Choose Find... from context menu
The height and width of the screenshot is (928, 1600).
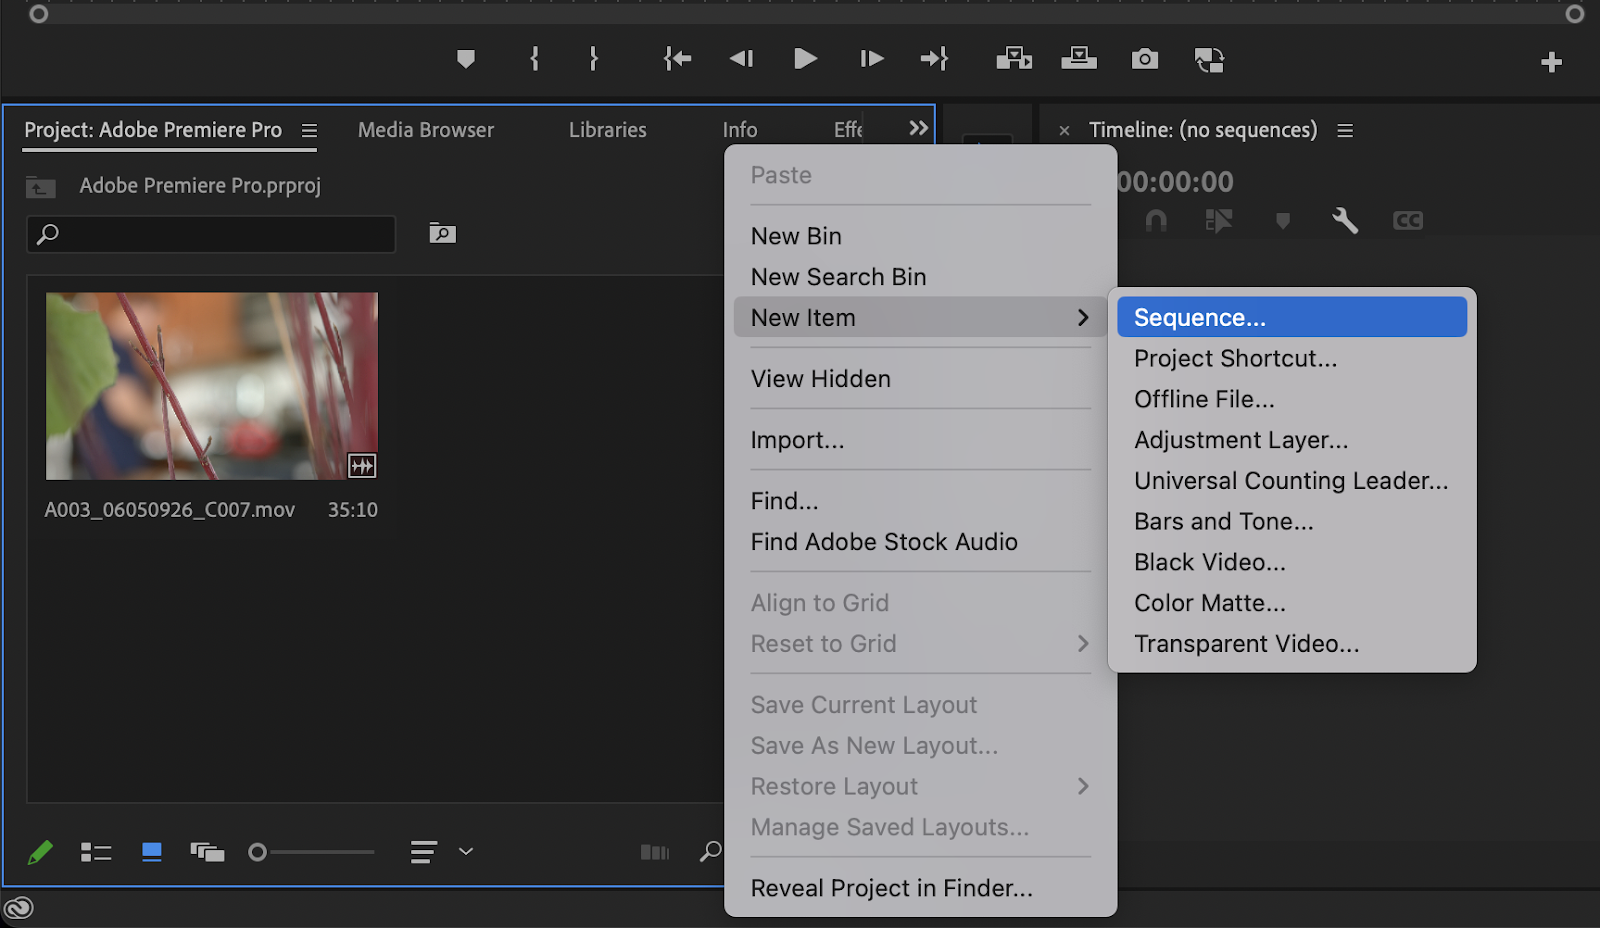pyautogui.click(x=921, y=501)
